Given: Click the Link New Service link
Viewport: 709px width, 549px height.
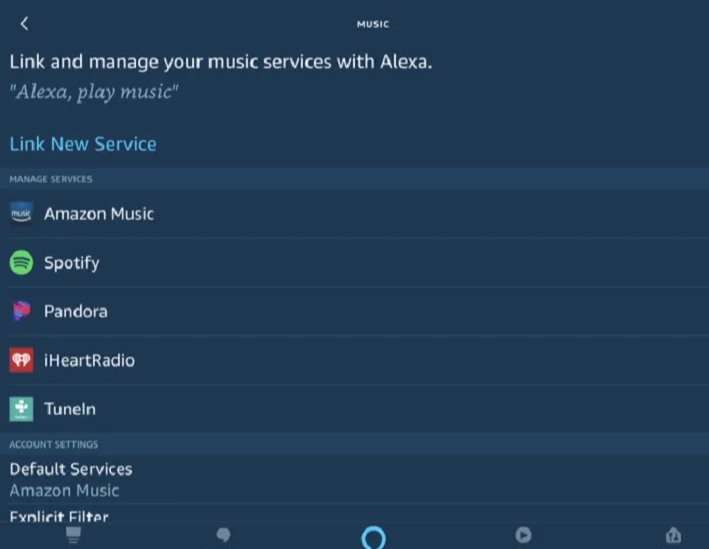Looking at the screenshot, I should pos(83,144).
